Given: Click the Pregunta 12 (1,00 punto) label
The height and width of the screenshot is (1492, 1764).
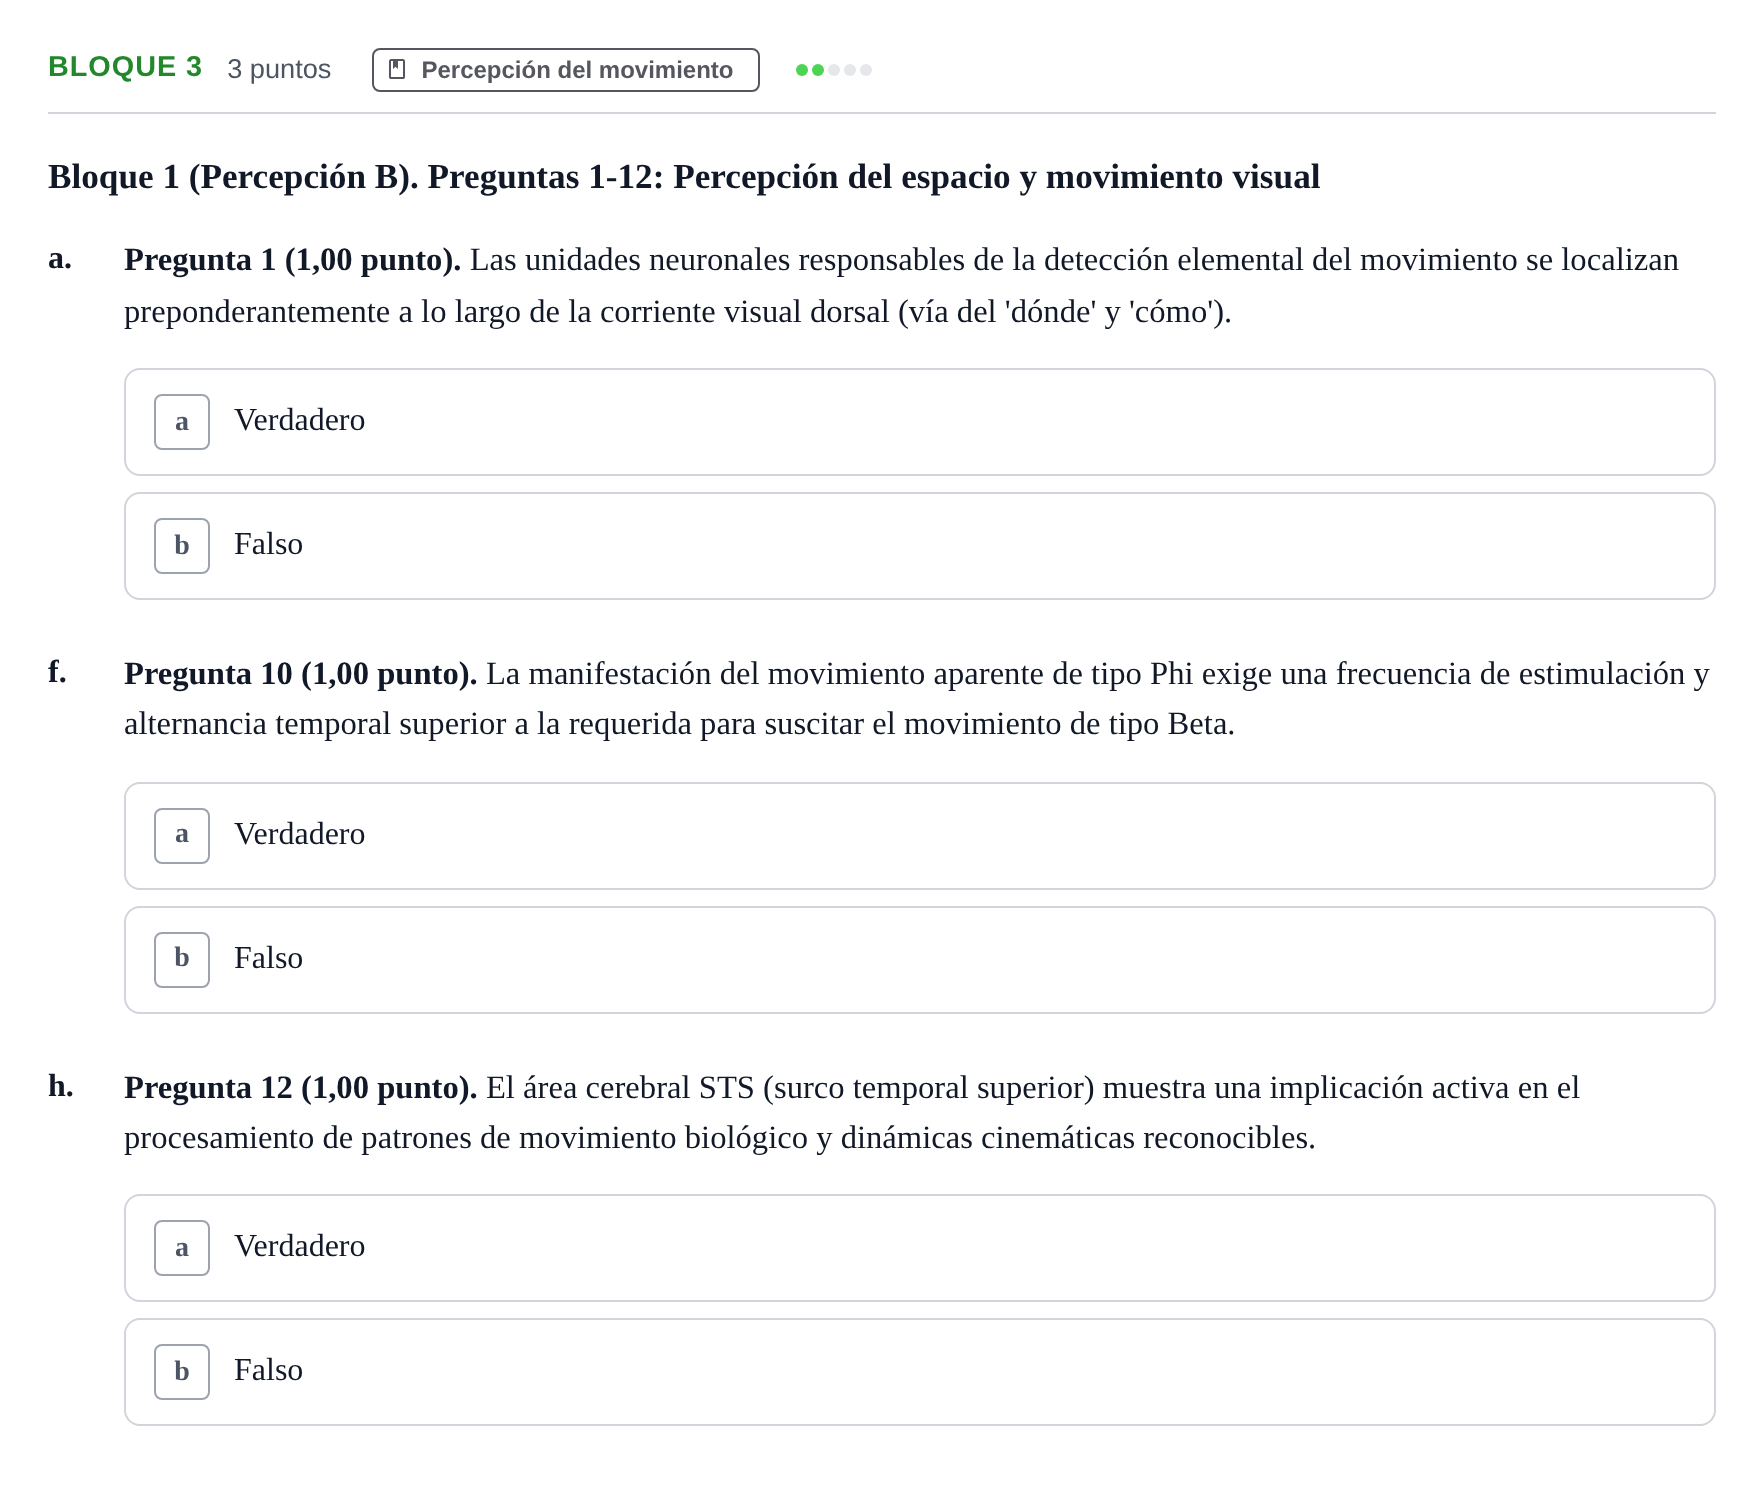Looking at the screenshot, I should click(x=300, y=1088).
